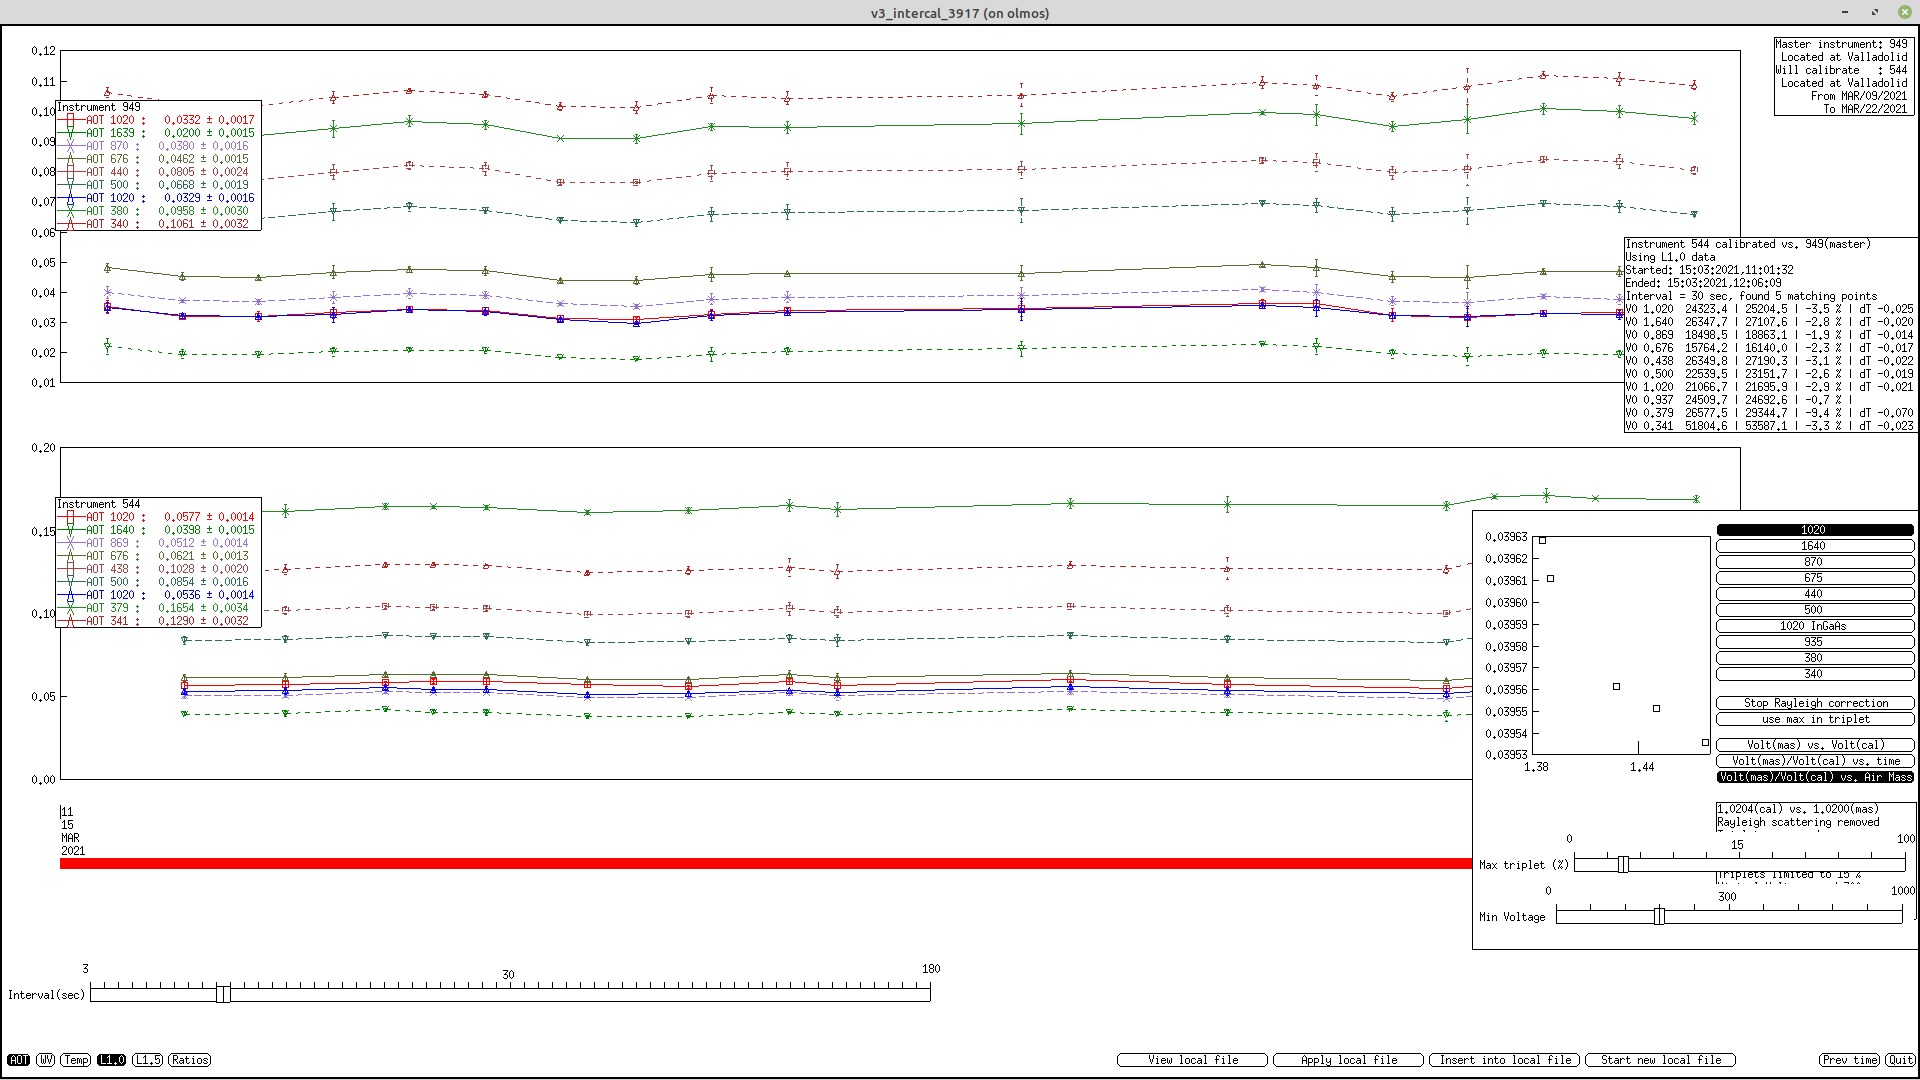Click the Quit button
Viewport: 1920px width, 1080px height.
(1900, 1060)
